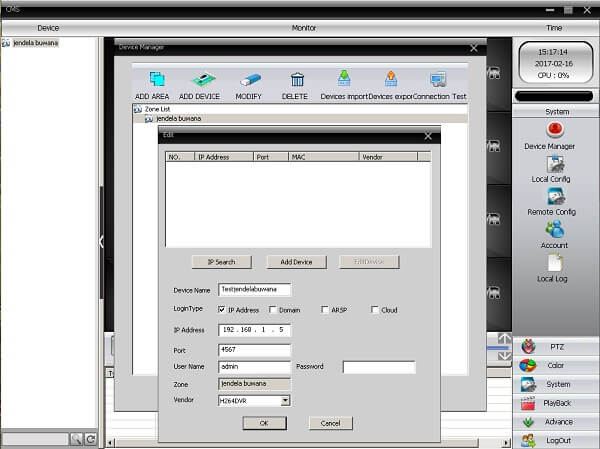Screen dimensions: 600x449
Task: Open the Advance panel
Action: coord(555,422)
